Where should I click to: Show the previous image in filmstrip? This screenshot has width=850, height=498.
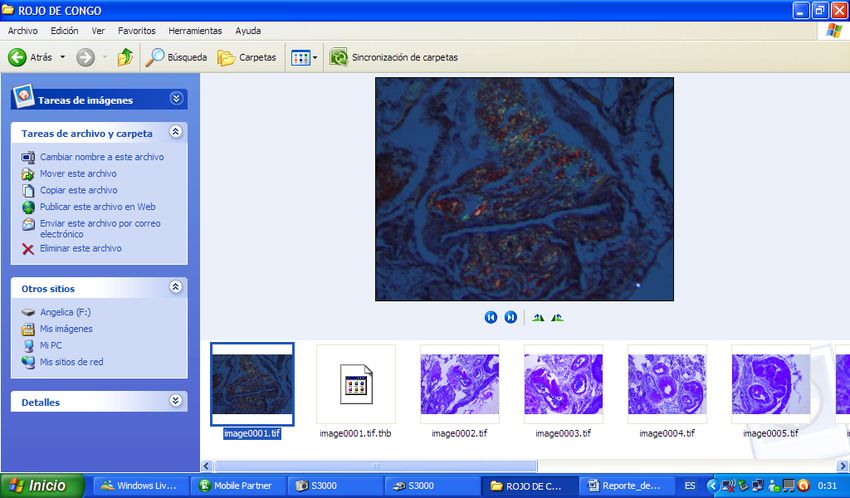click(491, 317)
